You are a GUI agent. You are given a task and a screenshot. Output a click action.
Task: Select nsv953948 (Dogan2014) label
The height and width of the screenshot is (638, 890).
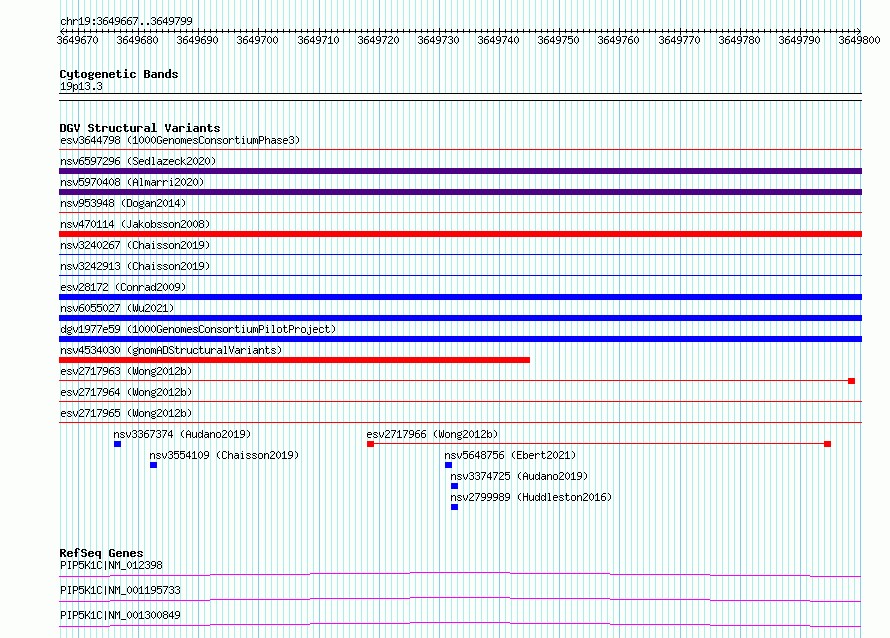point(123,203)
